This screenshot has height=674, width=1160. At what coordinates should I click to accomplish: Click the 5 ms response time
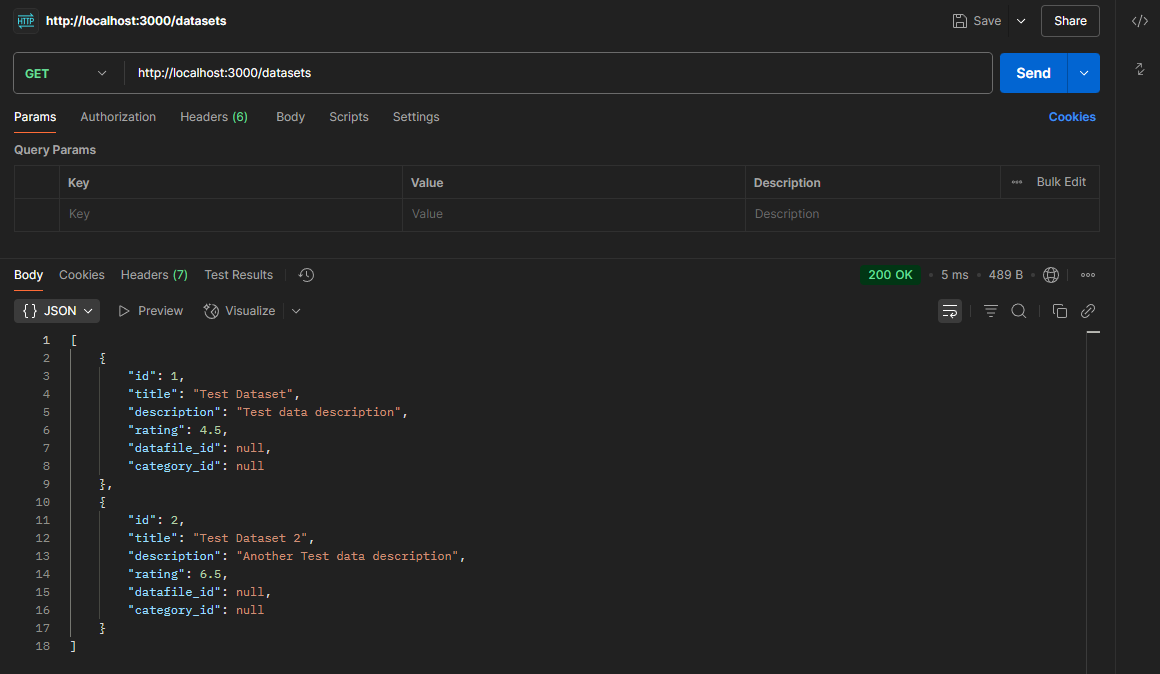pos(954,275)
